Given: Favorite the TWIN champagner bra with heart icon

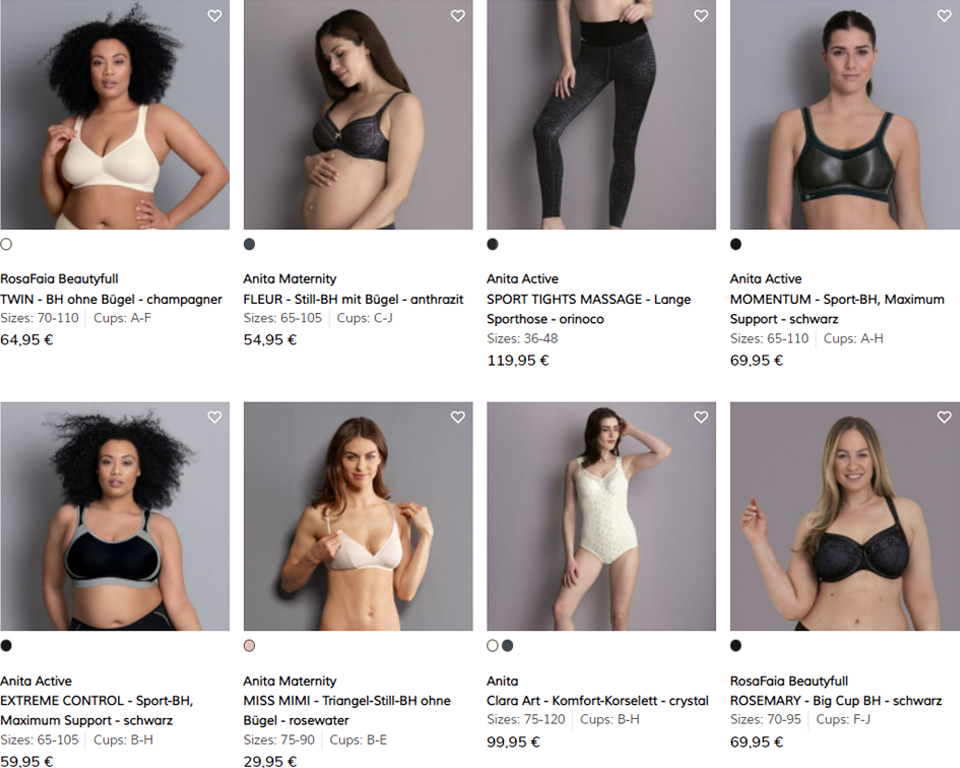Looking at the screenshot, I should coord(214,16).
